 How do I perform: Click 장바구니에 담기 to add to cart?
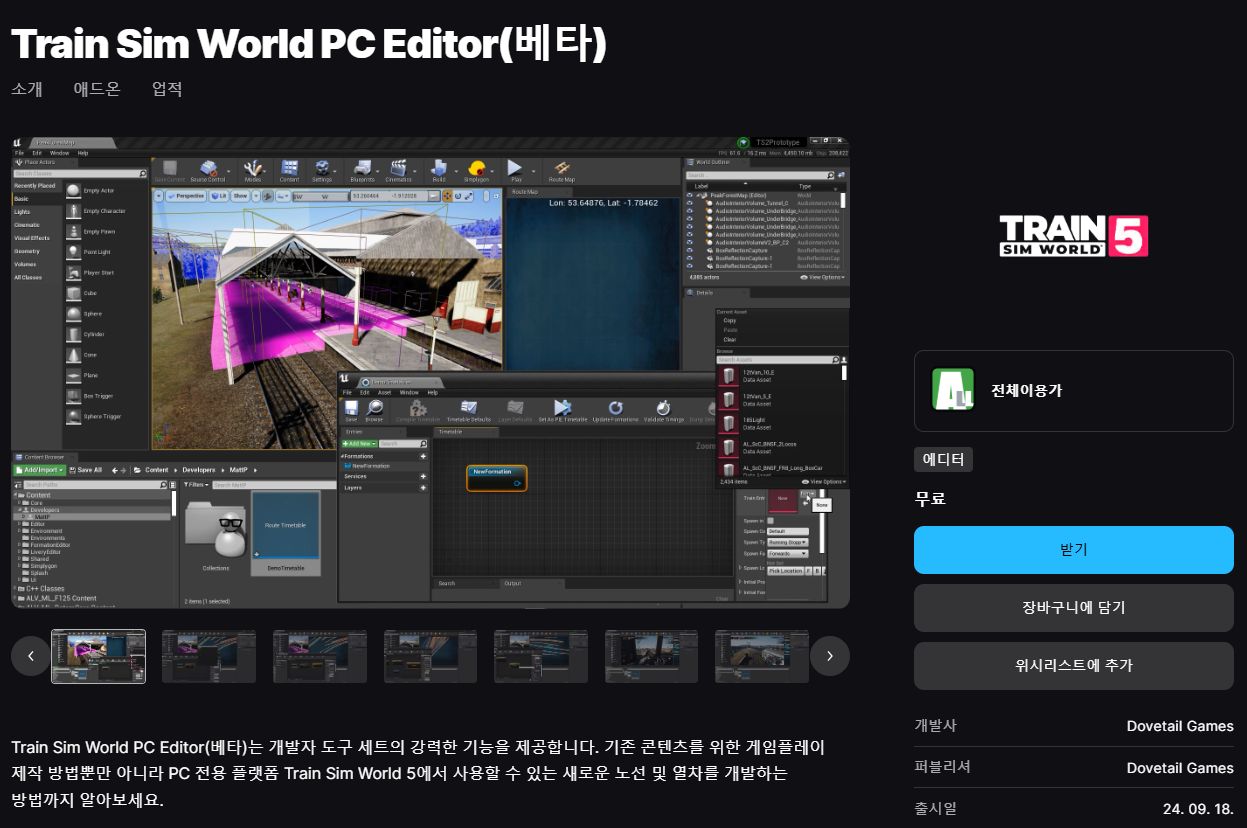[x=1073, y=608]
